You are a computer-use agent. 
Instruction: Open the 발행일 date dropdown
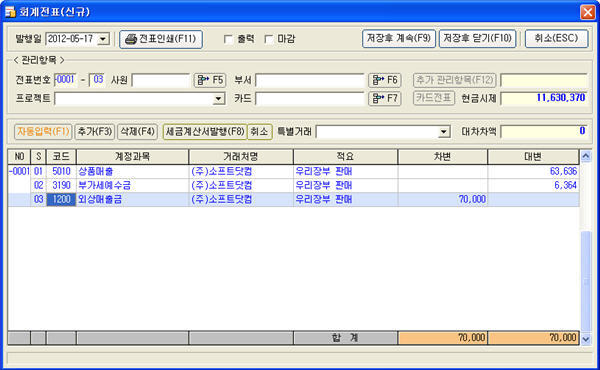click(103, 39)
